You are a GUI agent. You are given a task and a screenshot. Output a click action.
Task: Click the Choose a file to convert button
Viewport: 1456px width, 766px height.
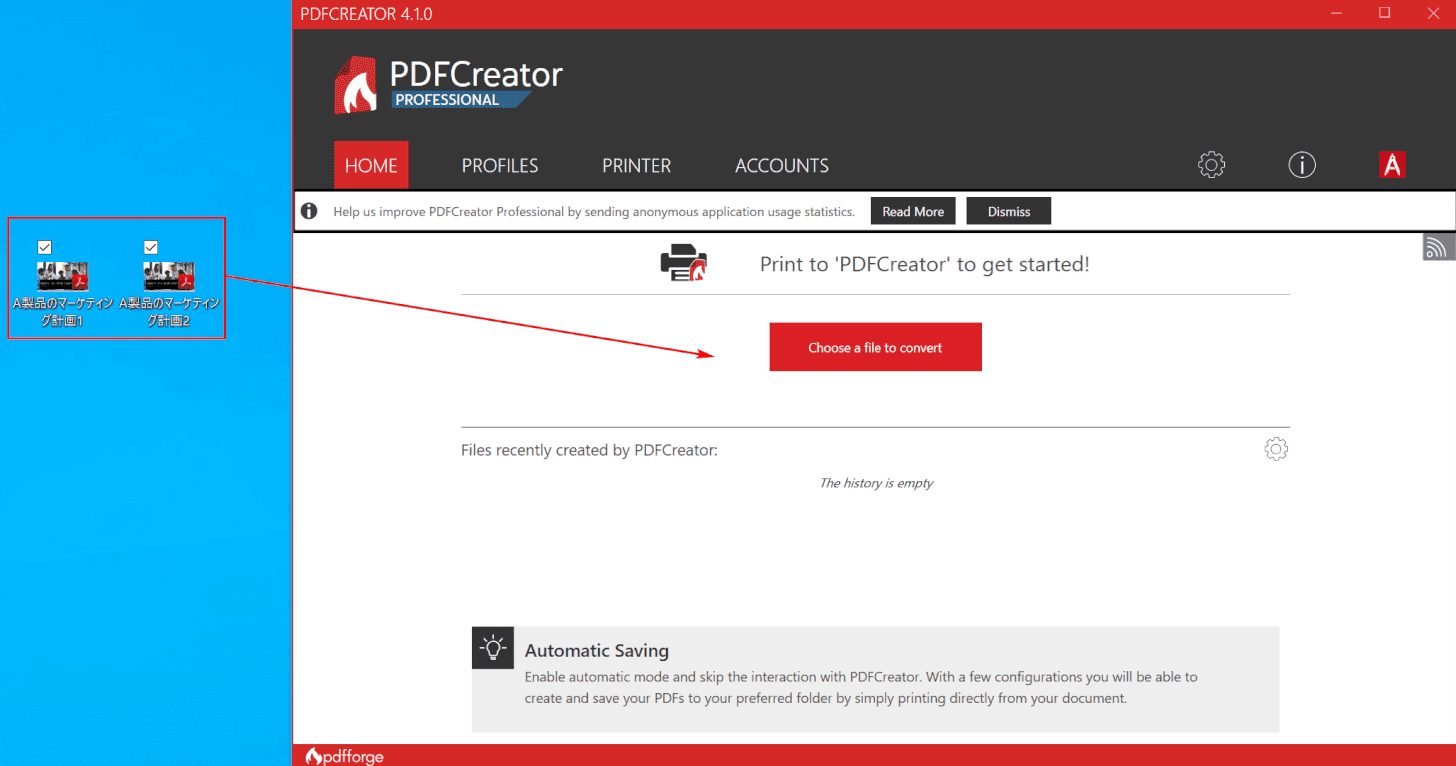tap(875, 347)
